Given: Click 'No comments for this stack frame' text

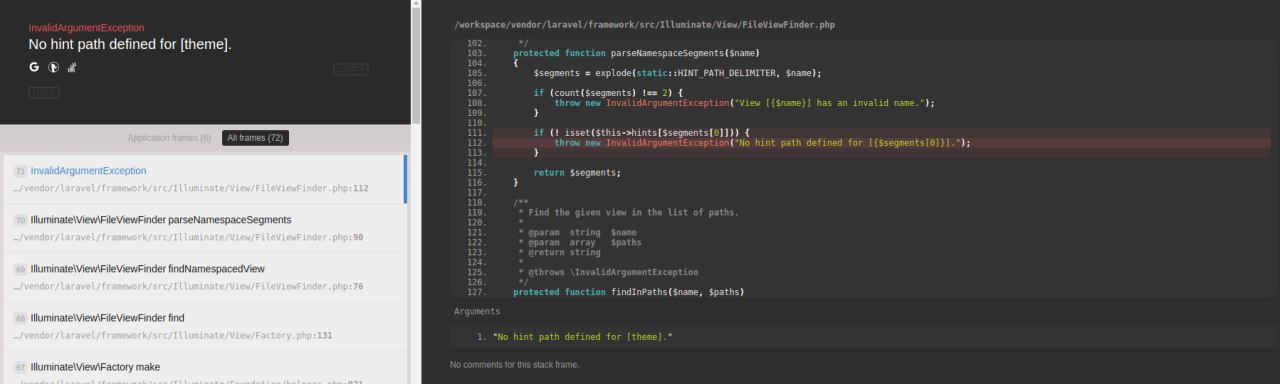Looking at the screenshot, I should 515,365.
